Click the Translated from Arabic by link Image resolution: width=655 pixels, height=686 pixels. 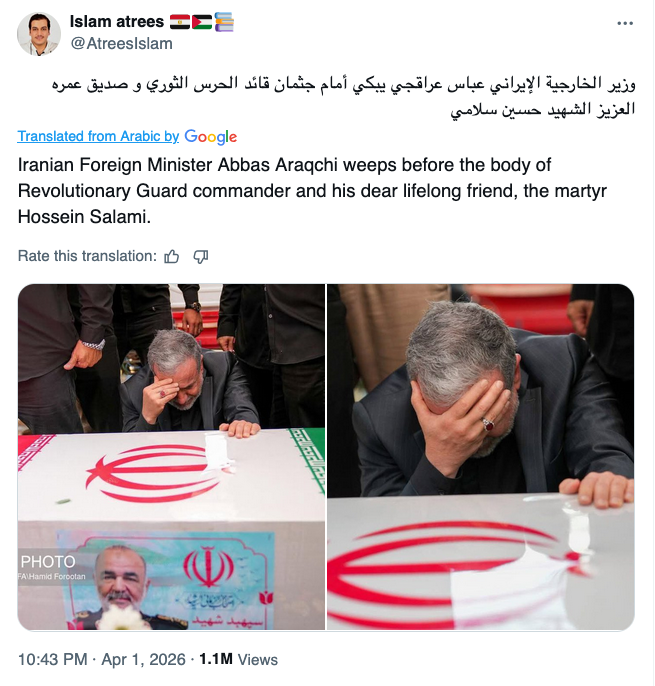coord(98,136)
